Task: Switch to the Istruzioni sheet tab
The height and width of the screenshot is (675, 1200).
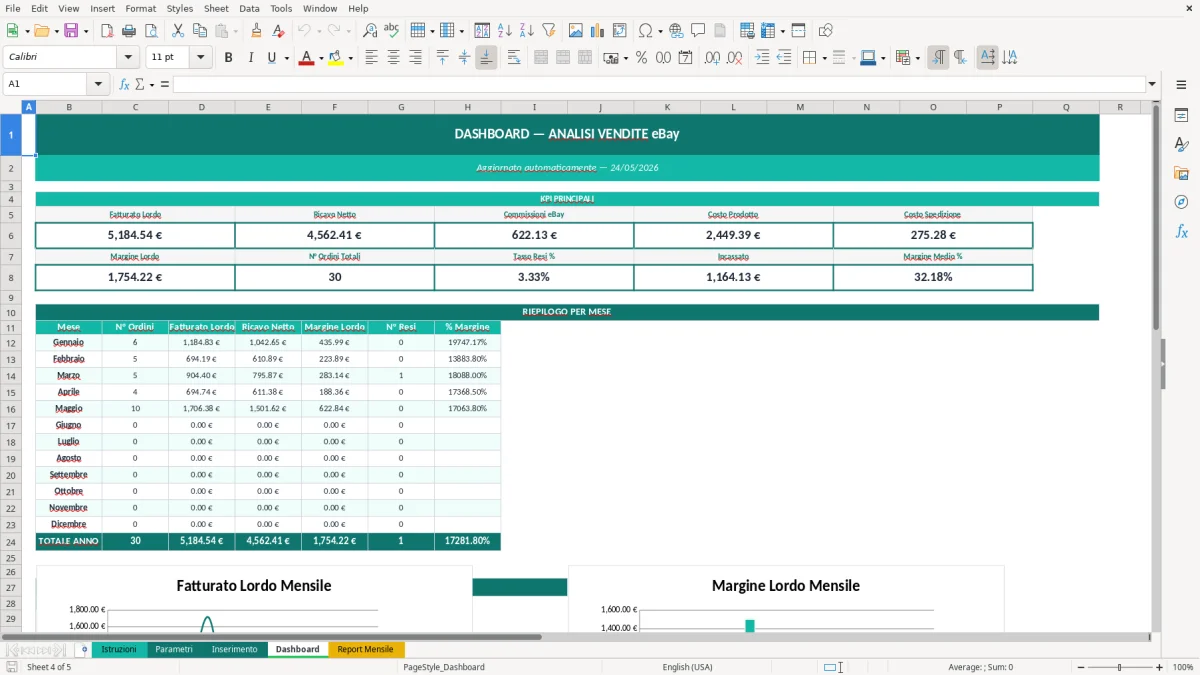Action: (x=119, y=649)
